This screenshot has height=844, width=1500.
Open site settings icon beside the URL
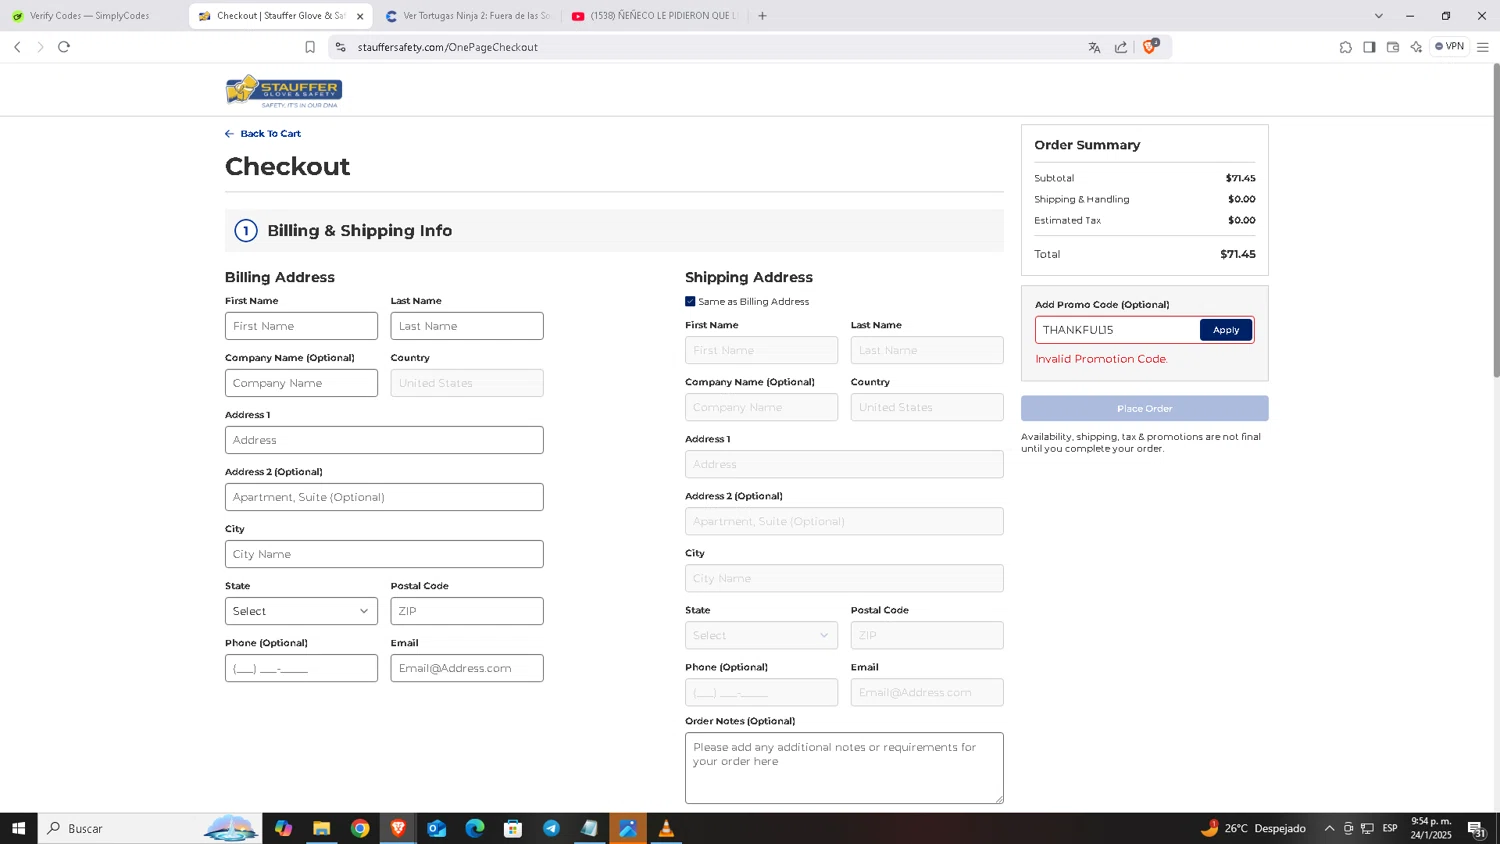click(341, 47)
